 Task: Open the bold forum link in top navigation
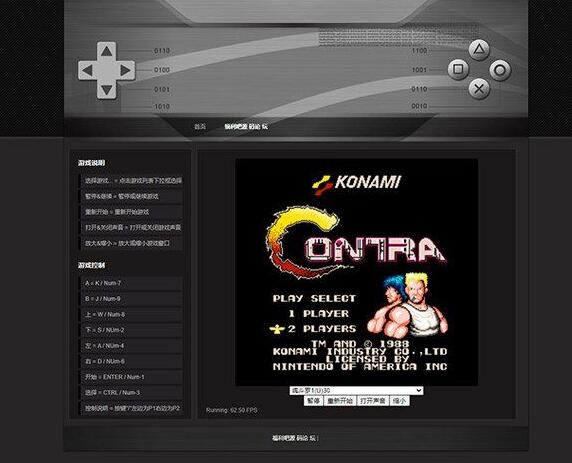pos(246,127)
